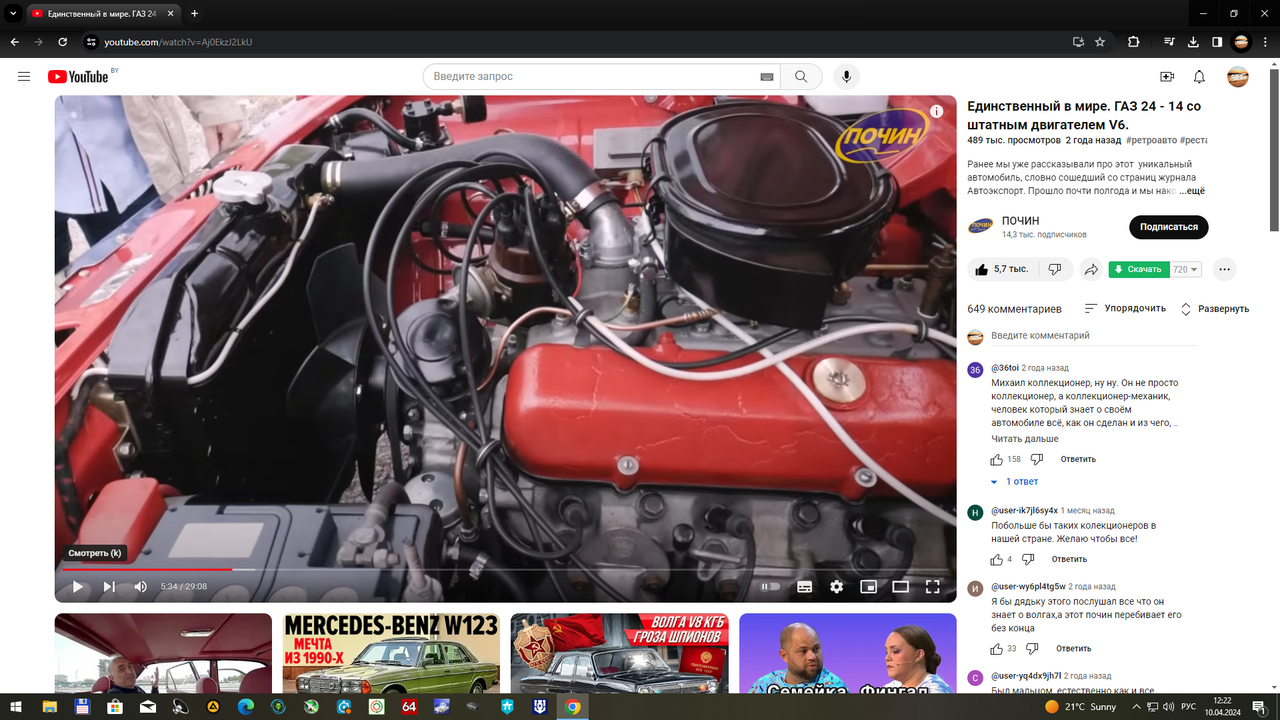This screenshot has height=720, width=1280.
Task: Open the 720 quality dropdown
Action: coord(1185,269)
